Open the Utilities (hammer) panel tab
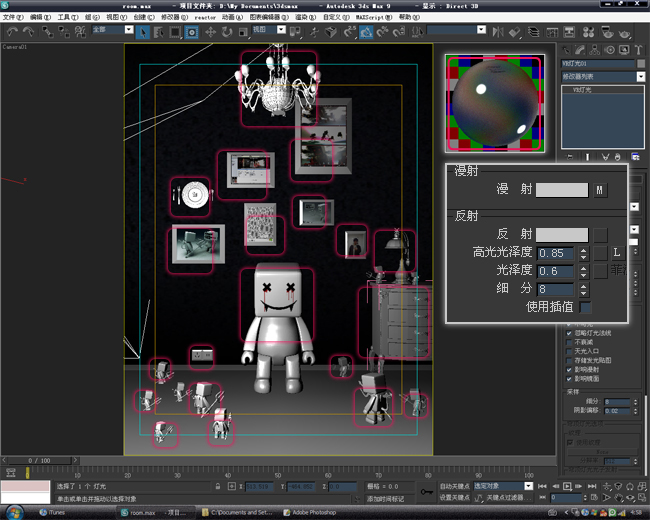Screen dimensions: 650x520 click(x=638, y=50)
